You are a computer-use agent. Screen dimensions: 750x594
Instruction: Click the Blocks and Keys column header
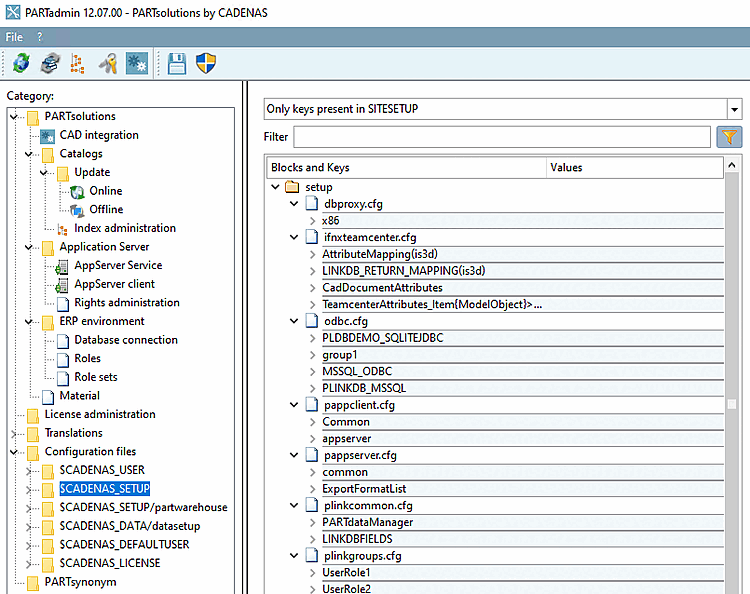pos(311,167)
